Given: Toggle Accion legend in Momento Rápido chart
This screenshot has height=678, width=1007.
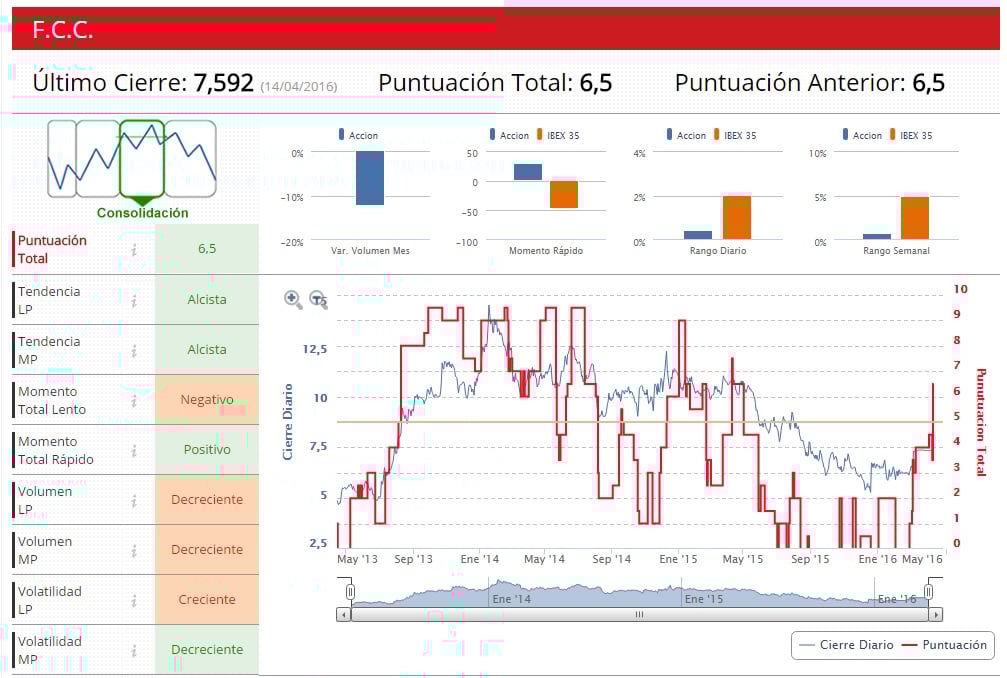Looking at the screenshot, I should pyautogui.click(x=509, y=135).
